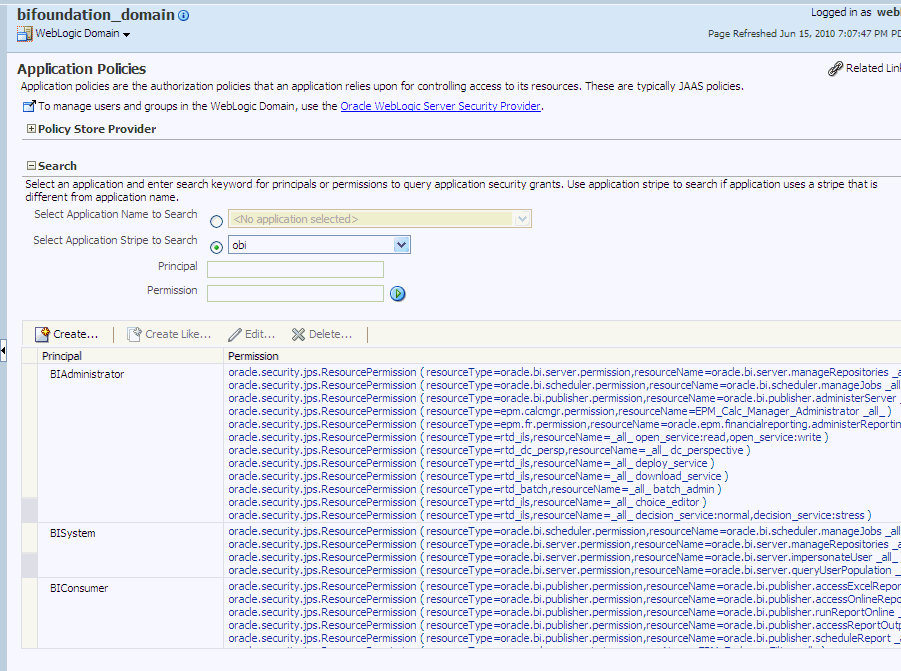Click the EPM_Calc_Manager_Administrator permission line
This screenshot has height=671, width=901.
(560, 411)
